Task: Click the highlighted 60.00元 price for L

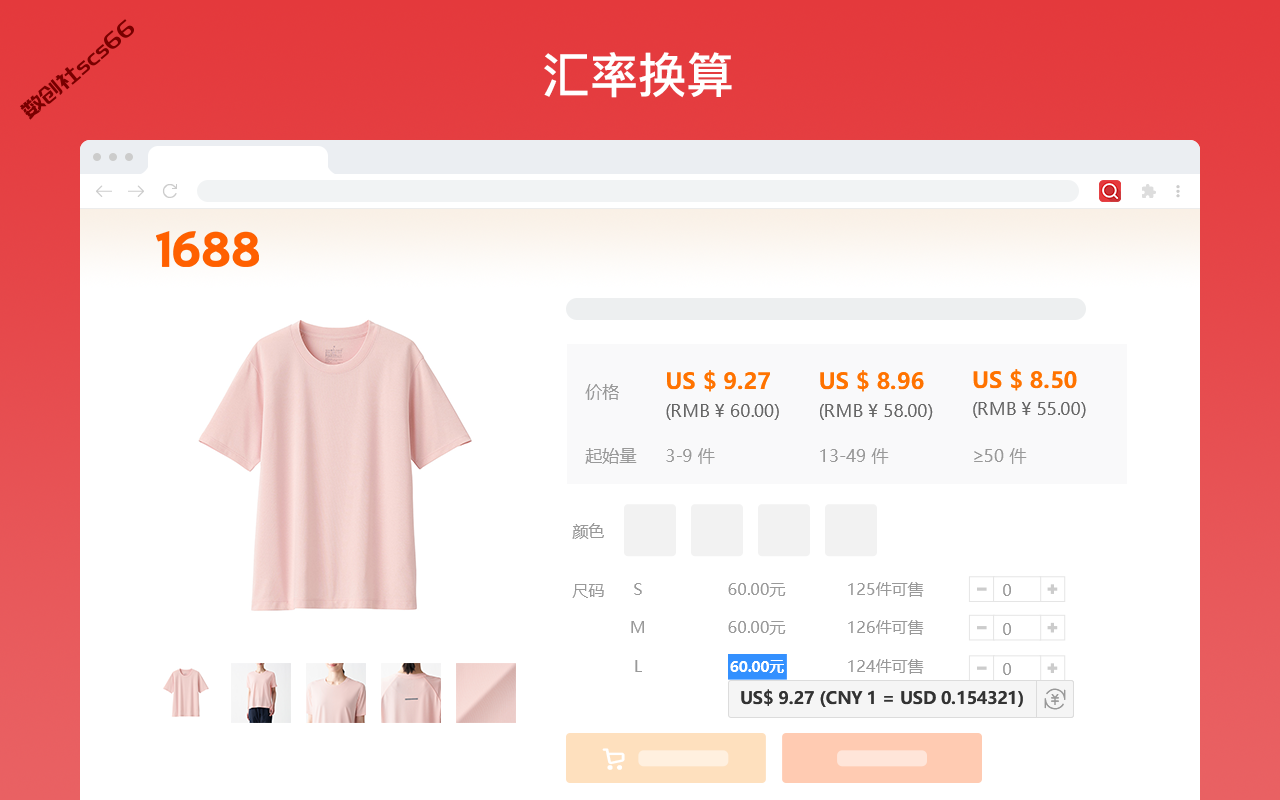Action: (x=757, y=667)
